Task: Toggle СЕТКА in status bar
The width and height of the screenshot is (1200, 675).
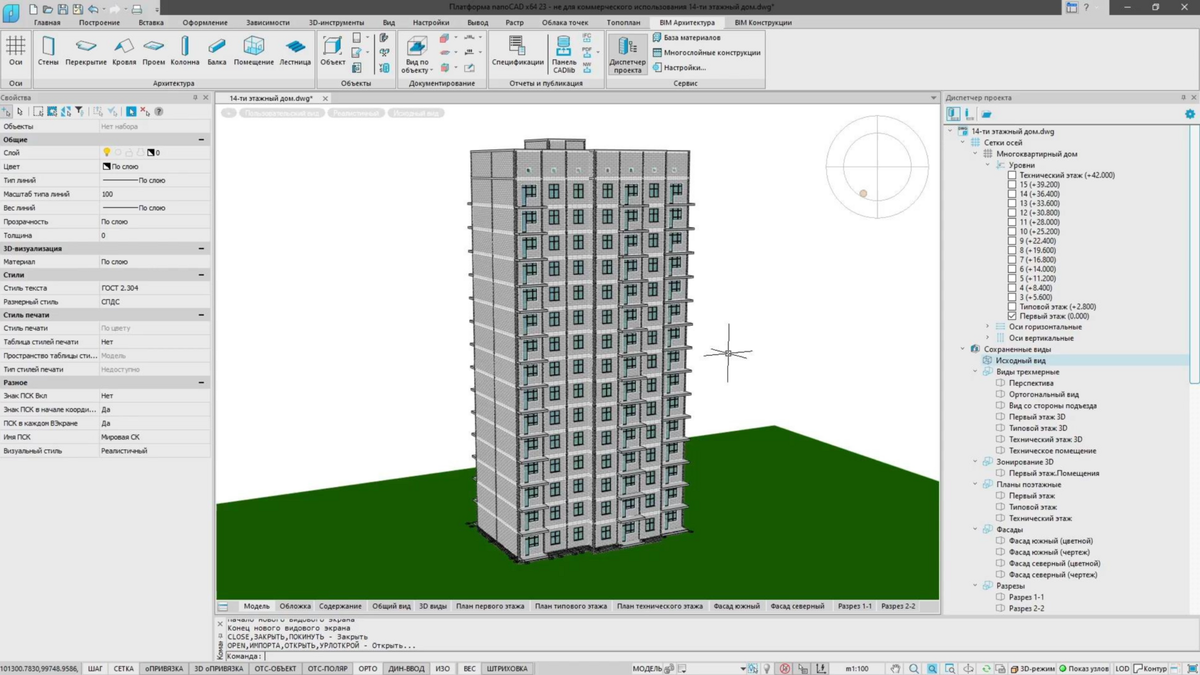Action: coord(123,668)
